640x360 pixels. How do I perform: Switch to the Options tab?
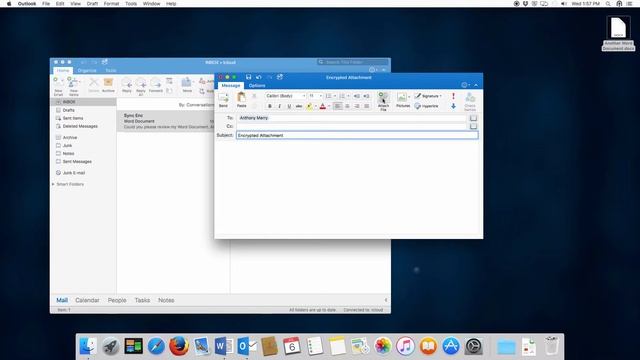coord(257,86)
